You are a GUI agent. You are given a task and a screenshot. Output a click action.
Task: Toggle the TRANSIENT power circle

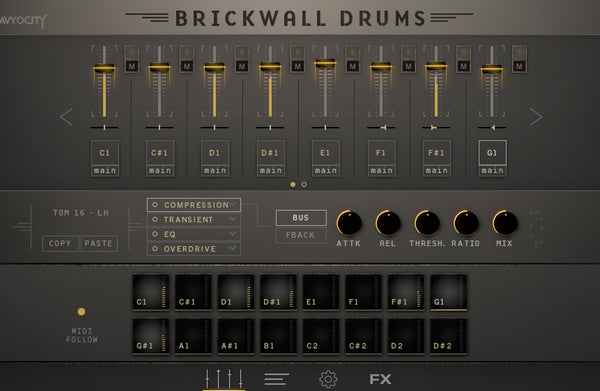(155, 220)
